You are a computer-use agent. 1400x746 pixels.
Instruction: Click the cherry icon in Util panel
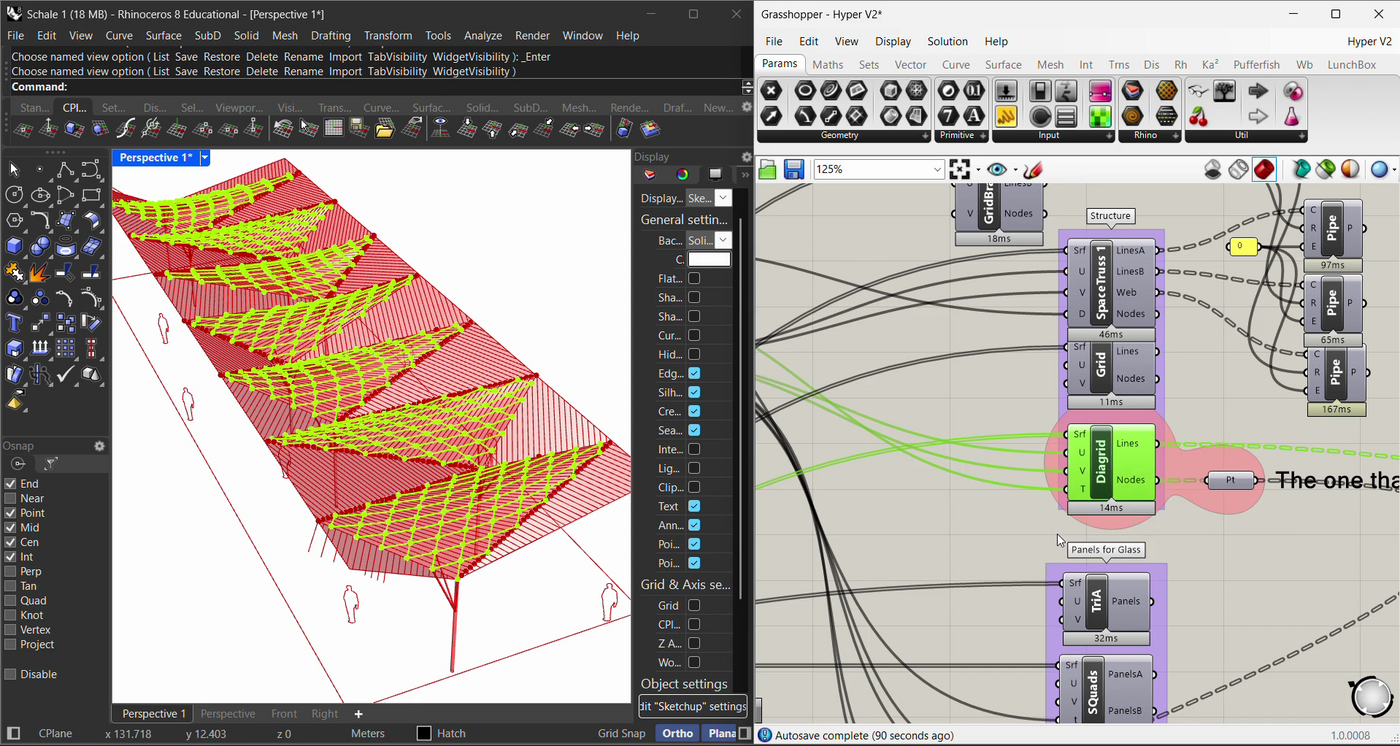pos(1199,117)
